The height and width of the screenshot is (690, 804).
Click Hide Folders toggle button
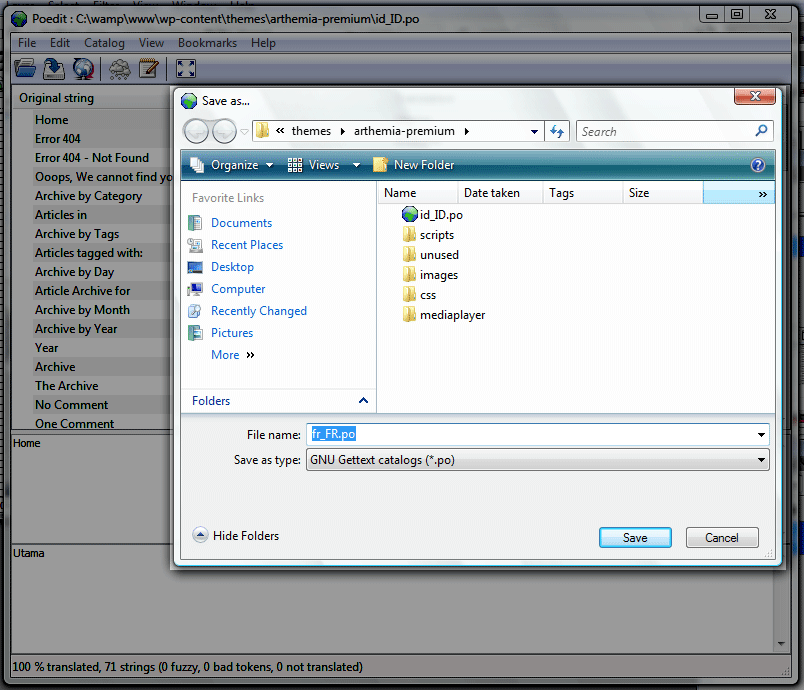coord(235,536)
